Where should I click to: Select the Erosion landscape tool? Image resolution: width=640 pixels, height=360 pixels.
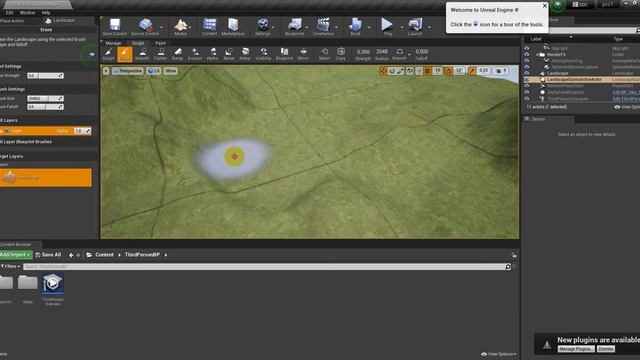(195, 54)
